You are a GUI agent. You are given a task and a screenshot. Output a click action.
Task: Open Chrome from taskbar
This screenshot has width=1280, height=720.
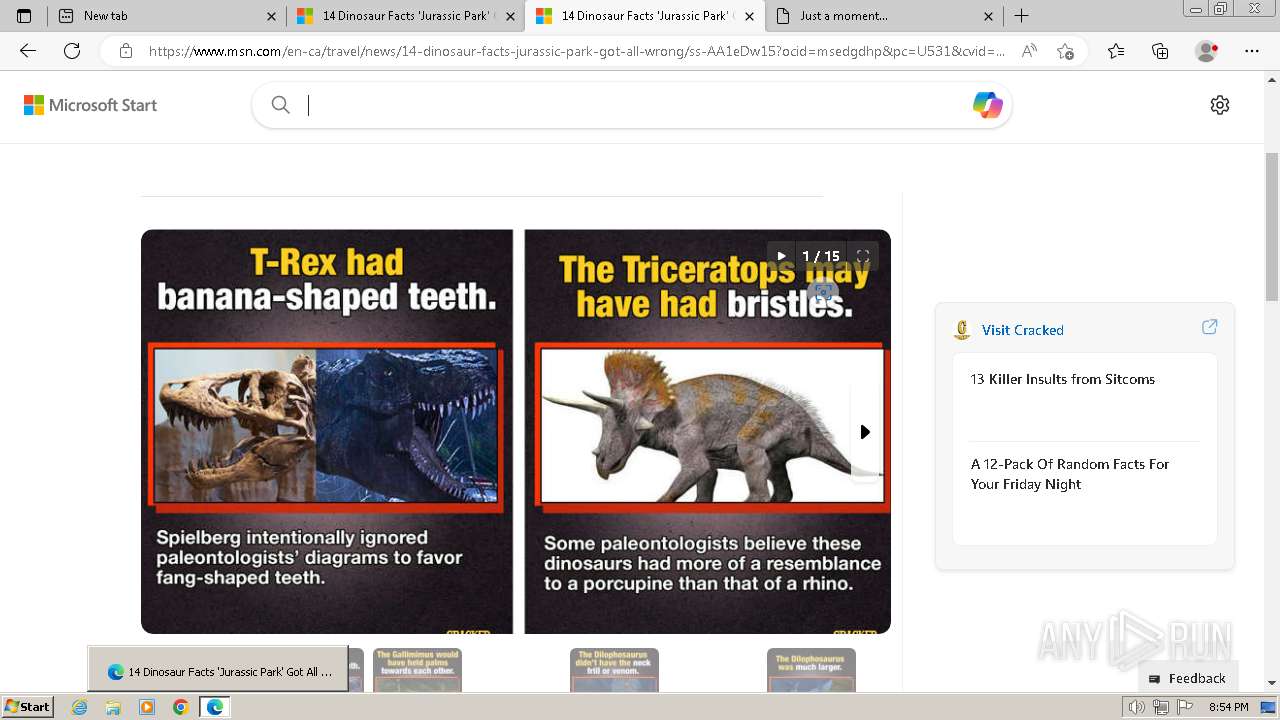tap(180, 707)
